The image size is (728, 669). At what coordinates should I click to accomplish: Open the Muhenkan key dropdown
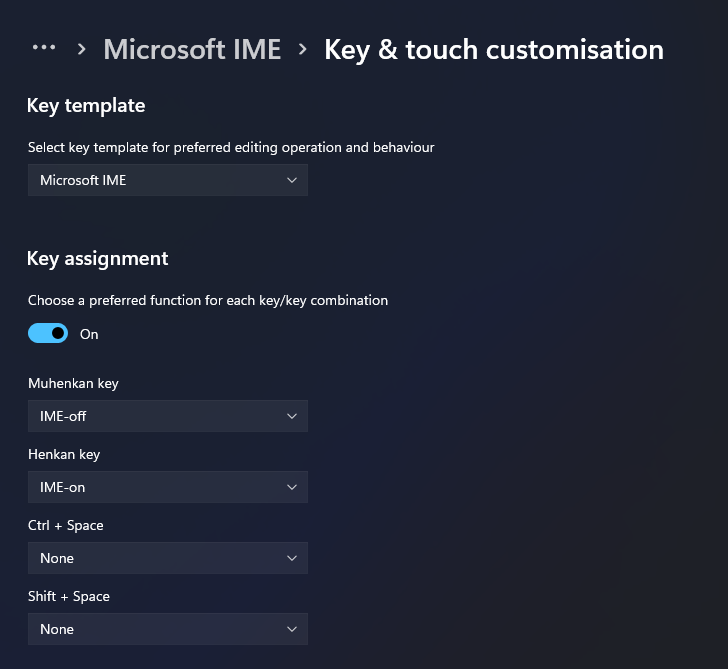(x=168, y=416)
